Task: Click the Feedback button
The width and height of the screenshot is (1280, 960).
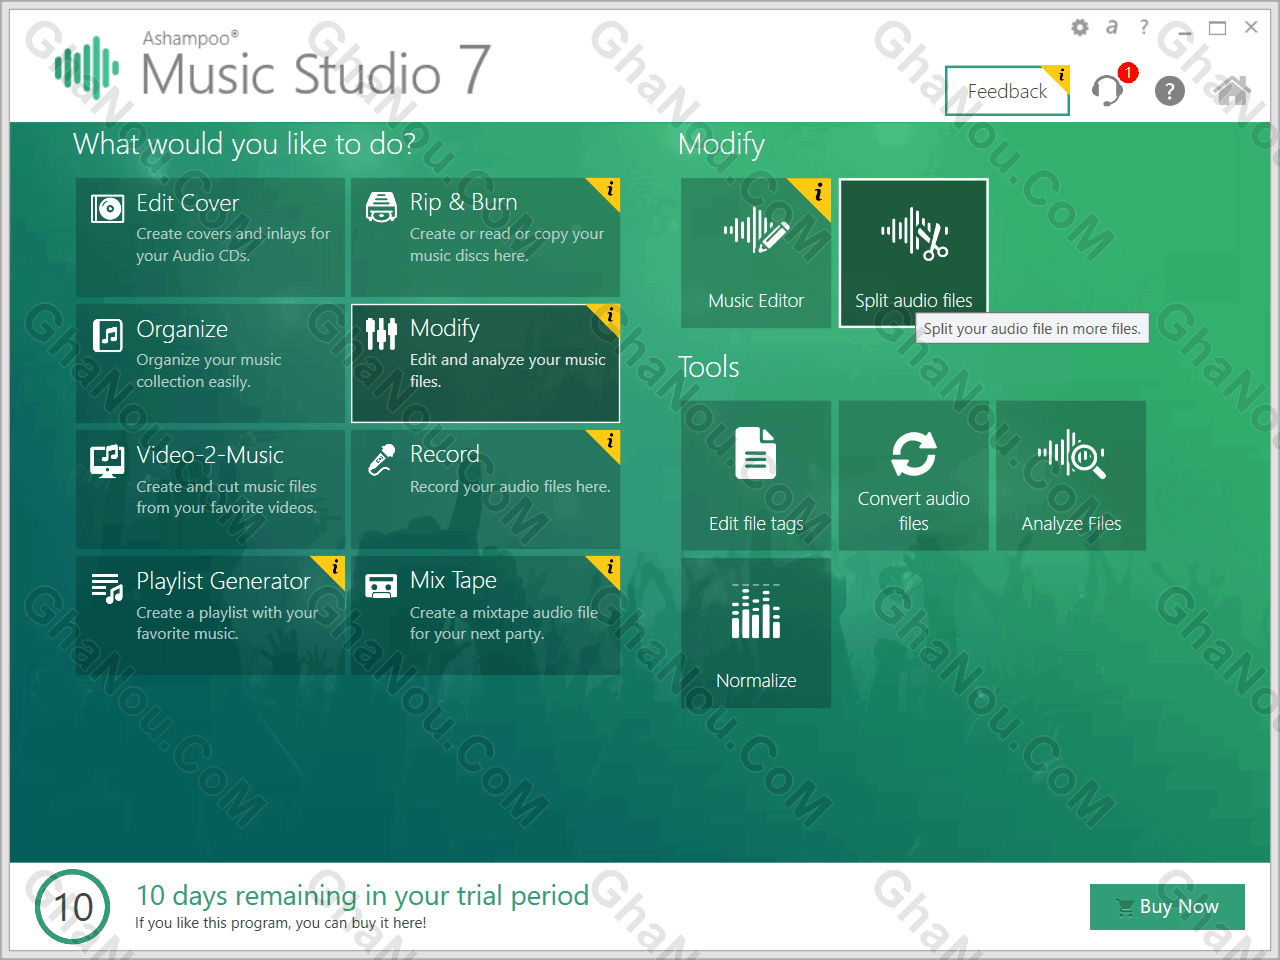Action: pyautogui.click(x=1007, y=91)
